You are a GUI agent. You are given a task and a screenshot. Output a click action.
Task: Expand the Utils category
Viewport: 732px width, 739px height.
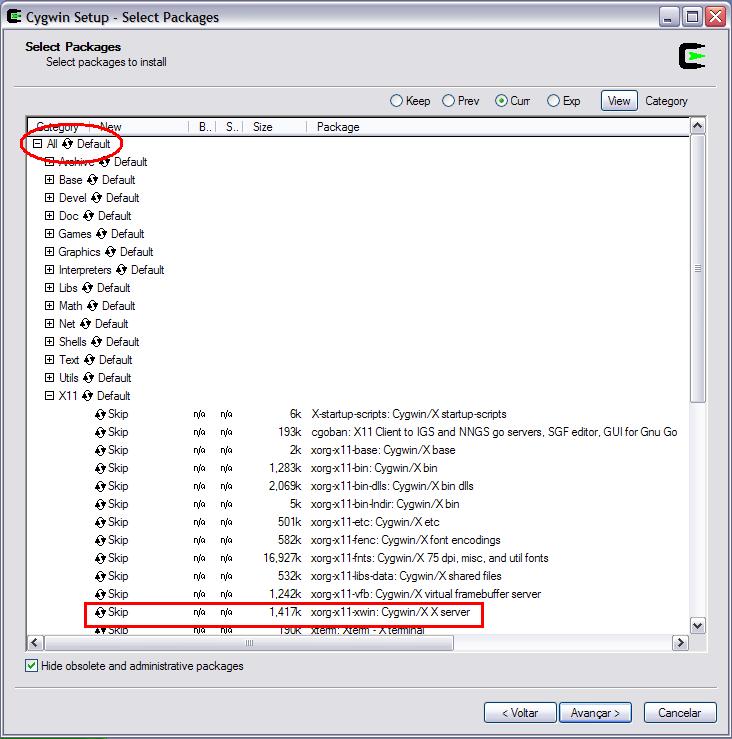49,378
